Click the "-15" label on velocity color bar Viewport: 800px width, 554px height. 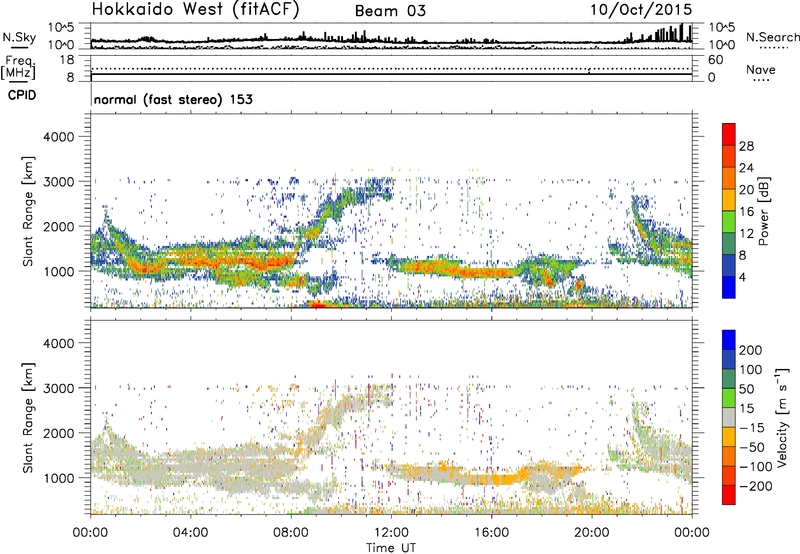pos(751,428)
